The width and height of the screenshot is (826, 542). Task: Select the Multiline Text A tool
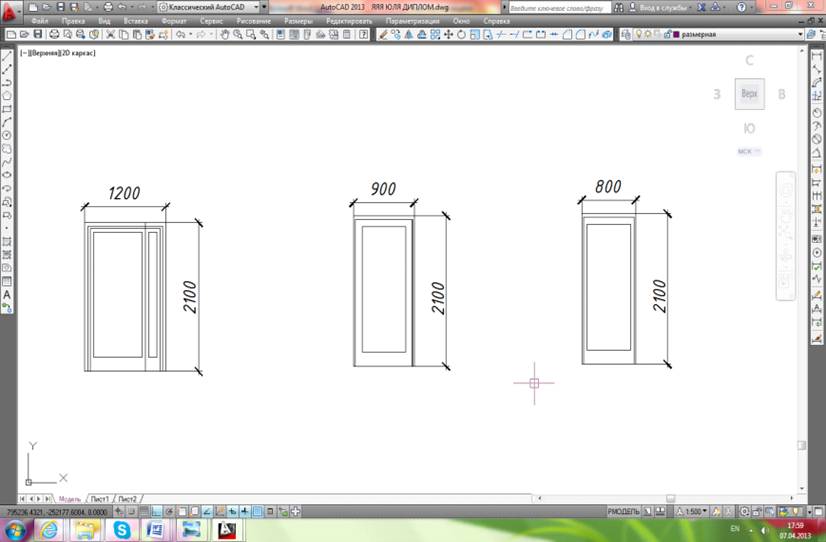click(x=7, y=294)
